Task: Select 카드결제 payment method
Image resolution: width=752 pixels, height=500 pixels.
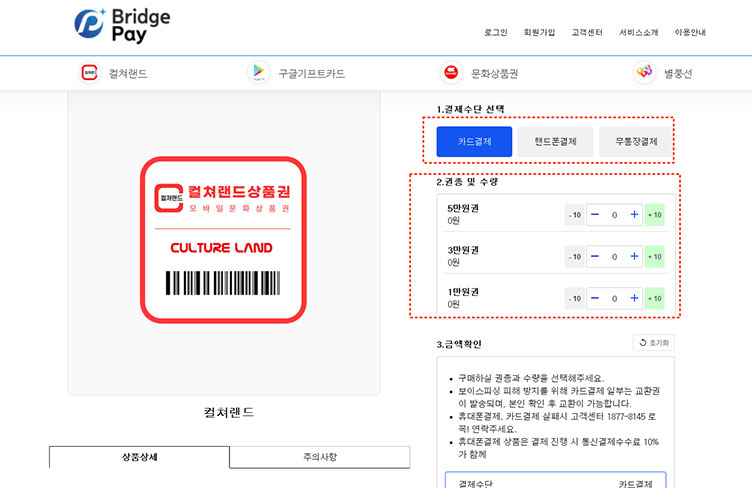Action: point(474,141)
